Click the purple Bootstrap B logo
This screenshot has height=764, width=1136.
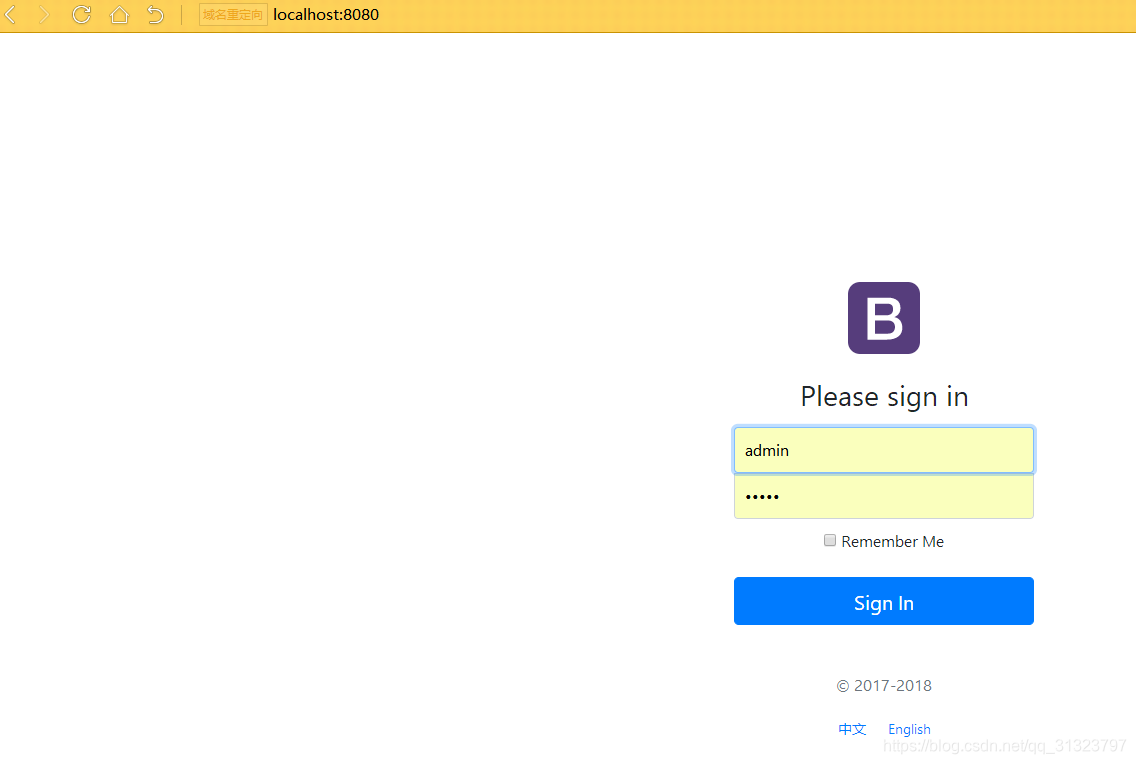click(x=884, y=318)
